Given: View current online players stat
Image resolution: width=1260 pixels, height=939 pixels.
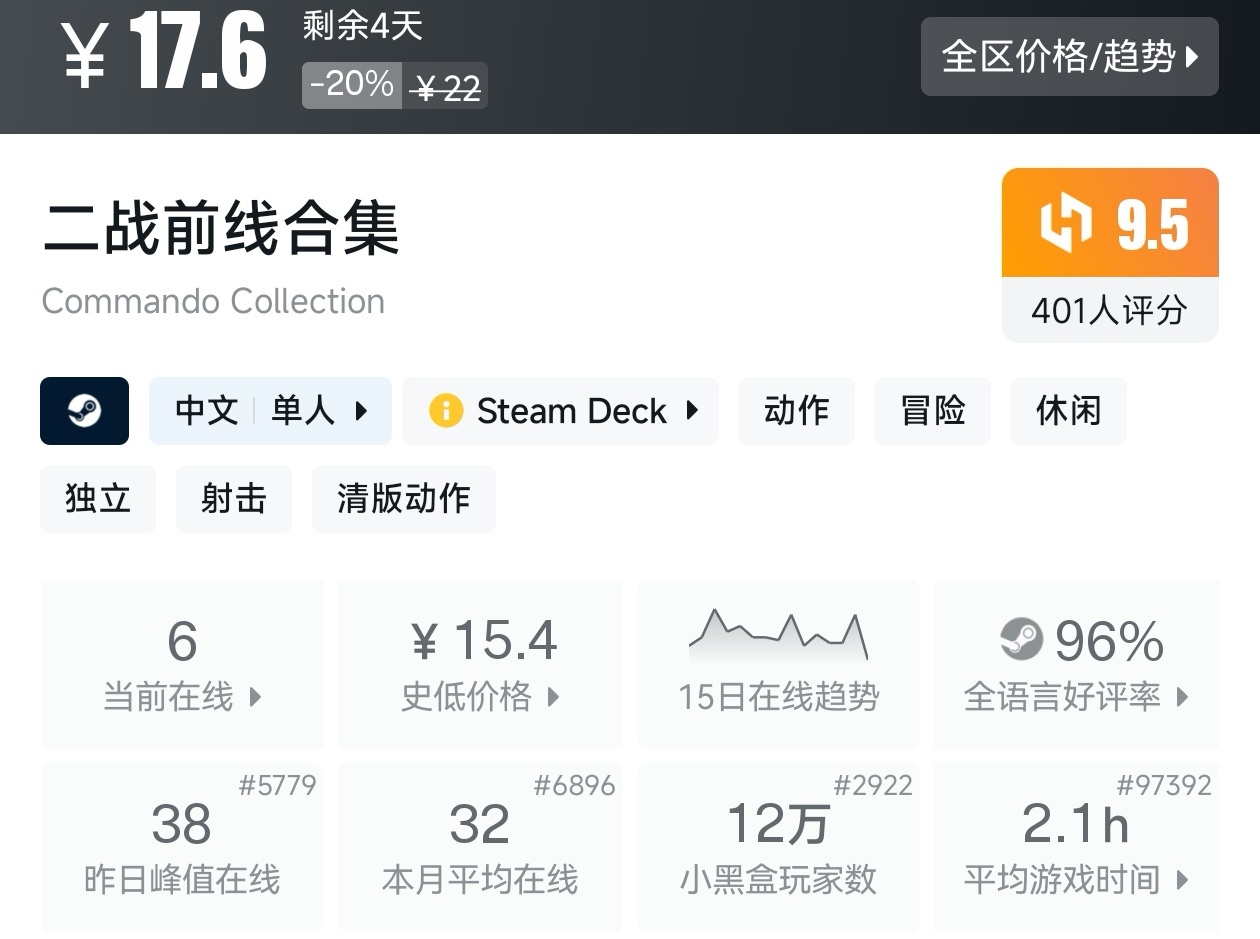Looking at the screenshot, I should (182, 663).
